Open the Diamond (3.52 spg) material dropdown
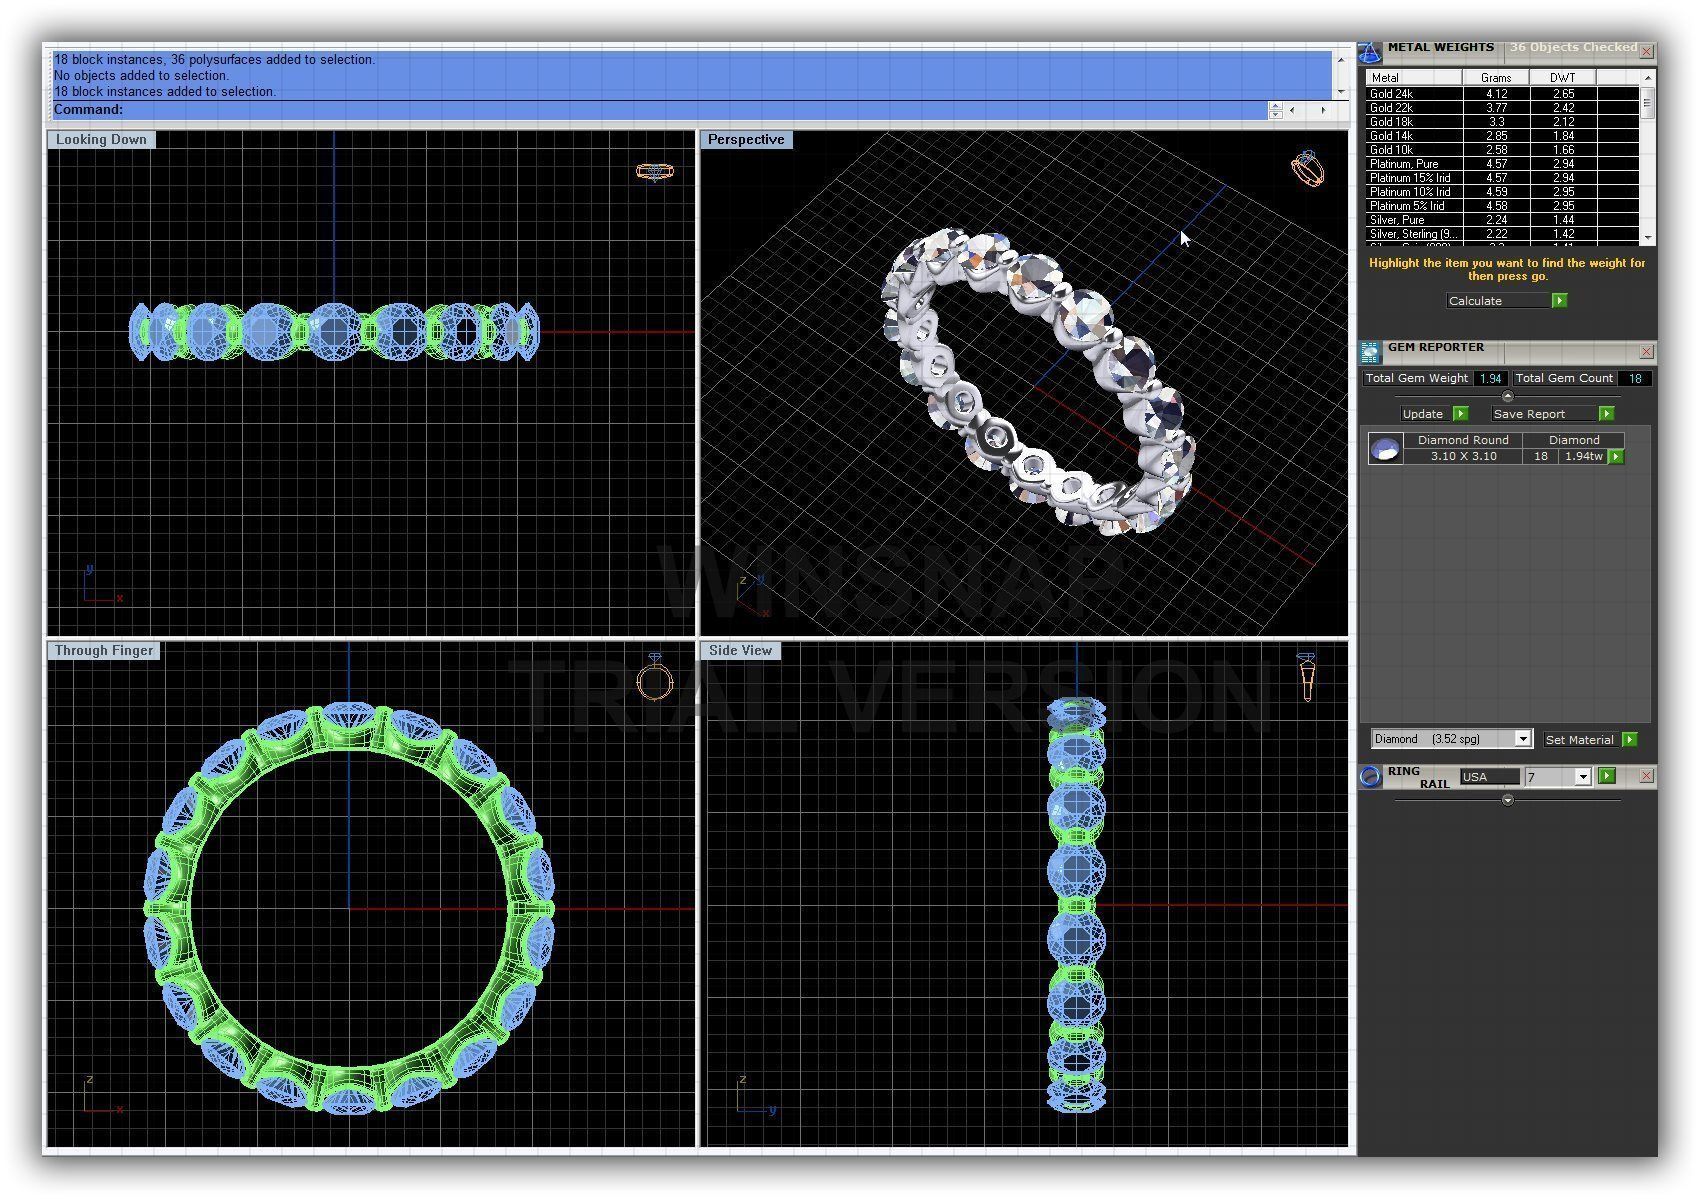 click(x=1523, y=739)
